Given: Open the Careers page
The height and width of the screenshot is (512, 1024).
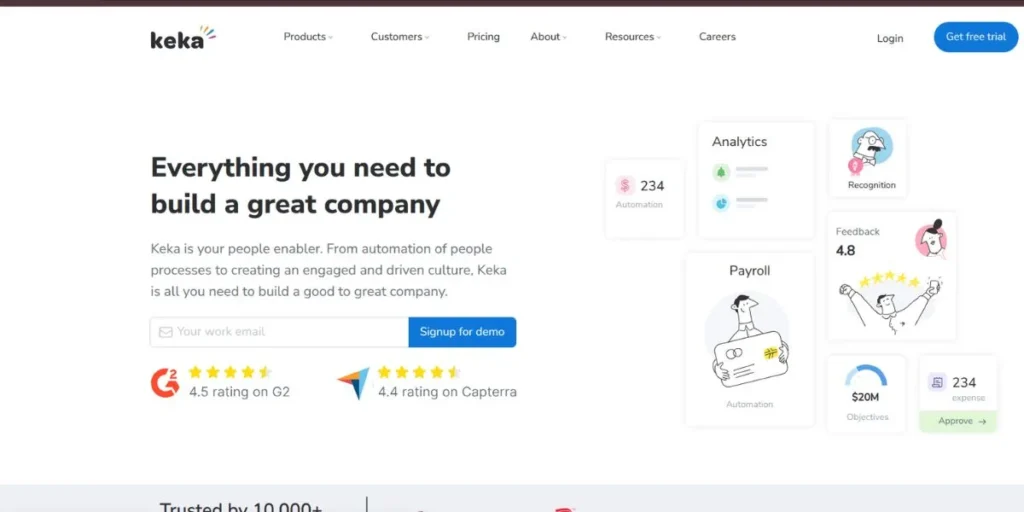Looking at the screenshot, I should pos(717,37).
